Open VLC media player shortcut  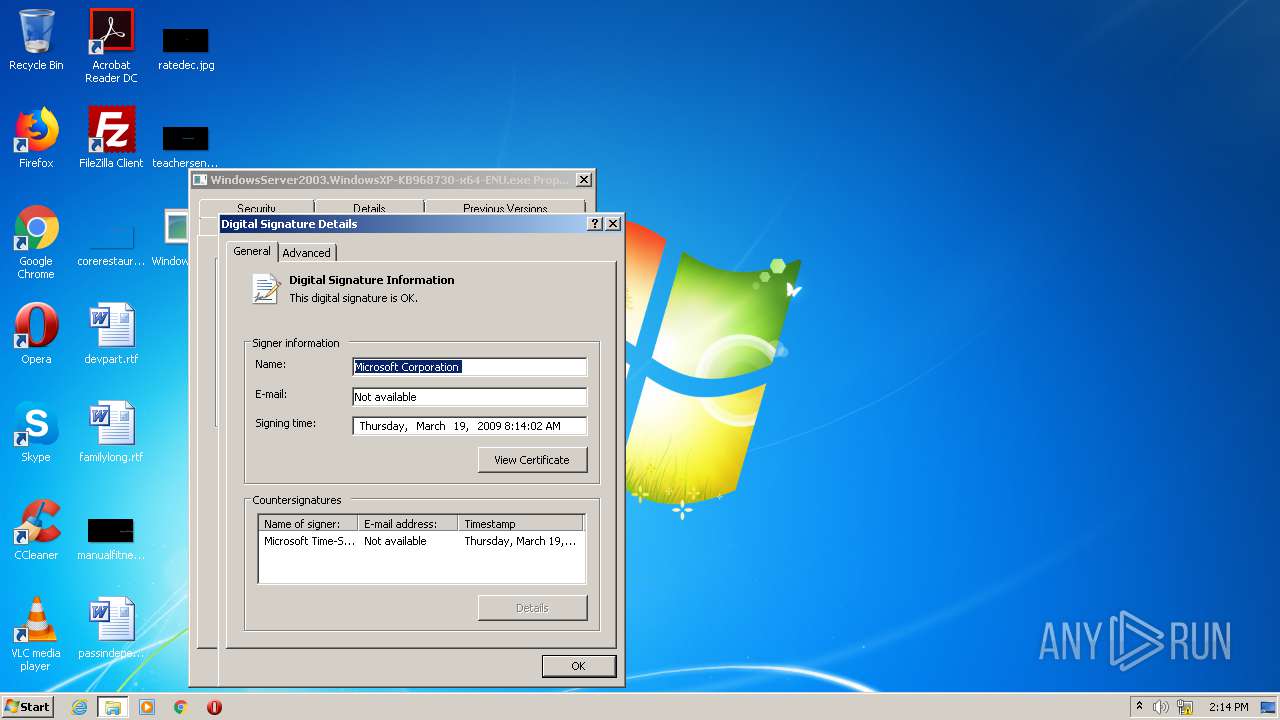(x=36, y=634)
